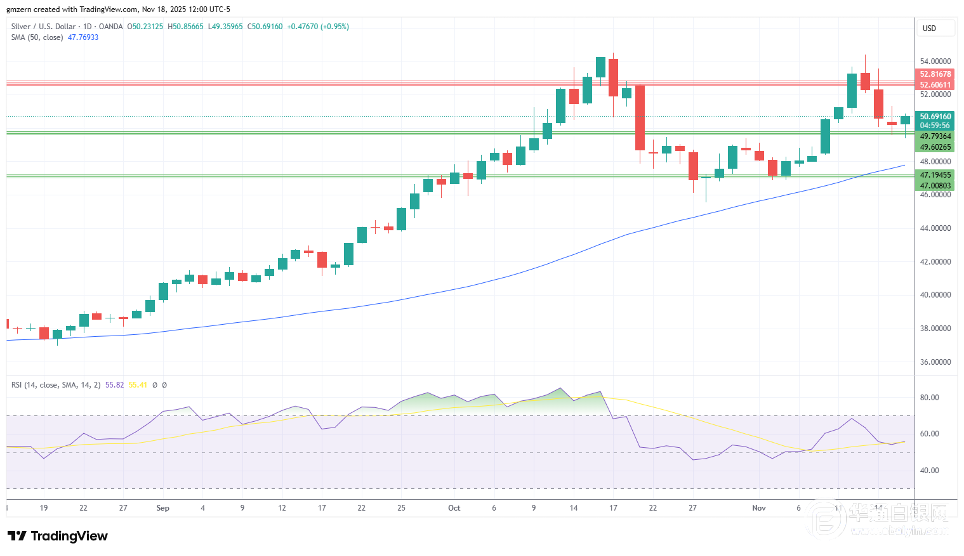This screenshot has width=964, height=556.
Task: Click the Nov label on time axis
Action: click(x=759, y=507)
